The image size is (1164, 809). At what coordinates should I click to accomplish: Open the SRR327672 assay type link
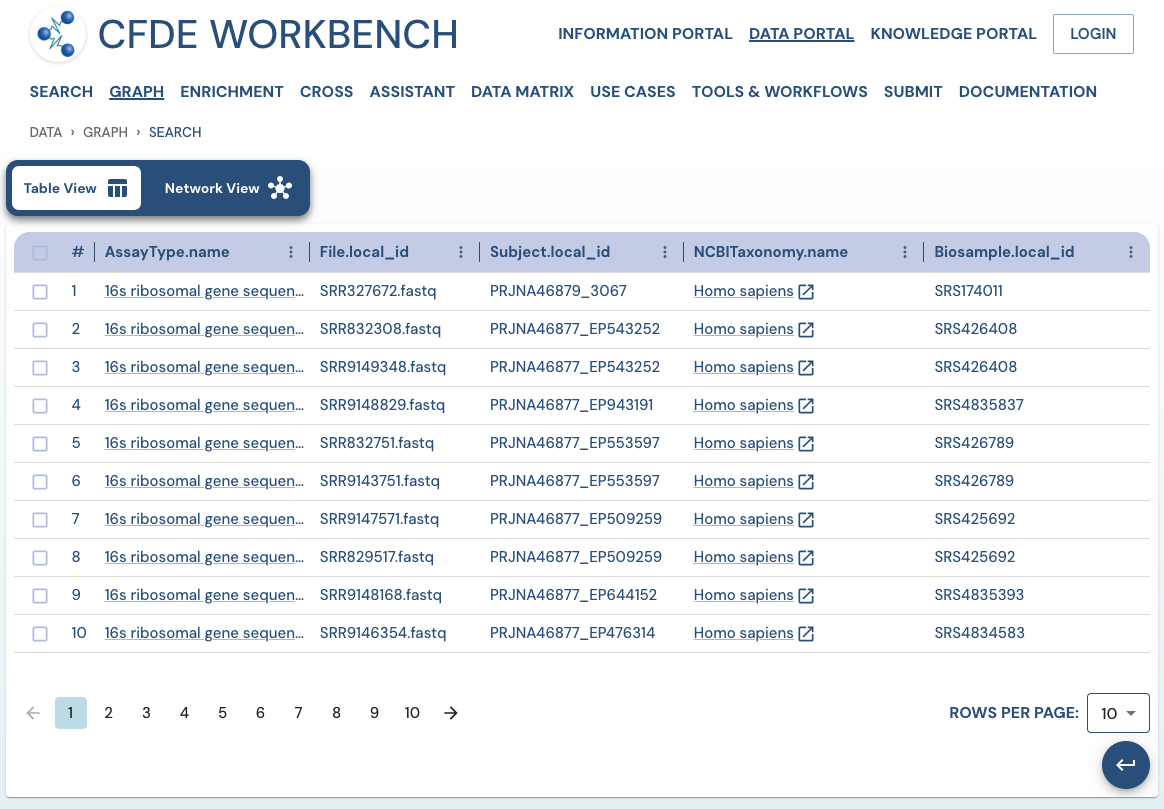pyautogui.click(x=204, y=291)
